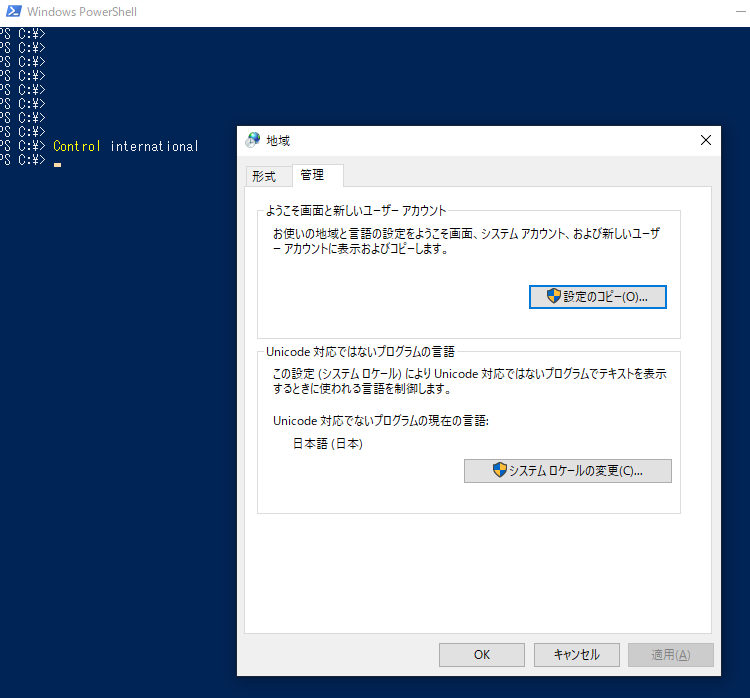Open 設定のコピー(O)... settings
Viewport: 750px width, 698px height.
pos(597,297)
